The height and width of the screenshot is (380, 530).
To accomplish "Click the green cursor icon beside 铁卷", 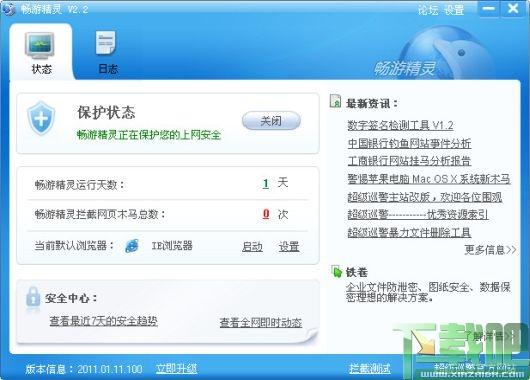I will [337, 271].
